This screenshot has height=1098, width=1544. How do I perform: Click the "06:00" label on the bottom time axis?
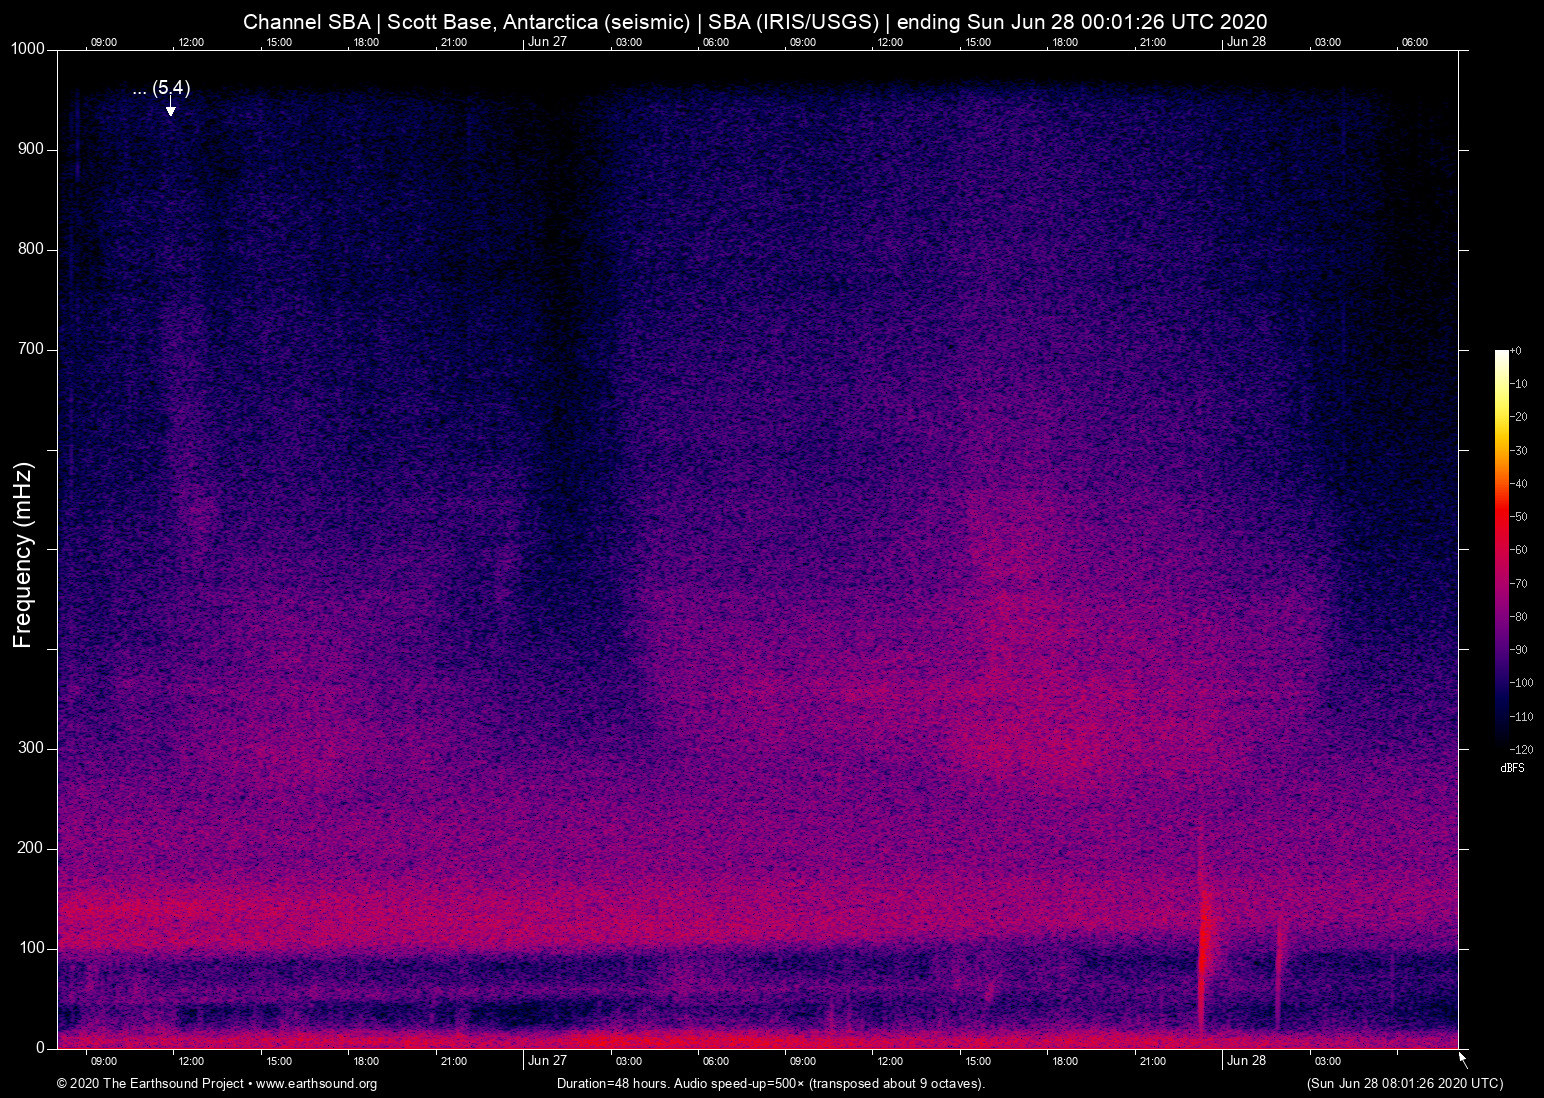[716, 1061]
